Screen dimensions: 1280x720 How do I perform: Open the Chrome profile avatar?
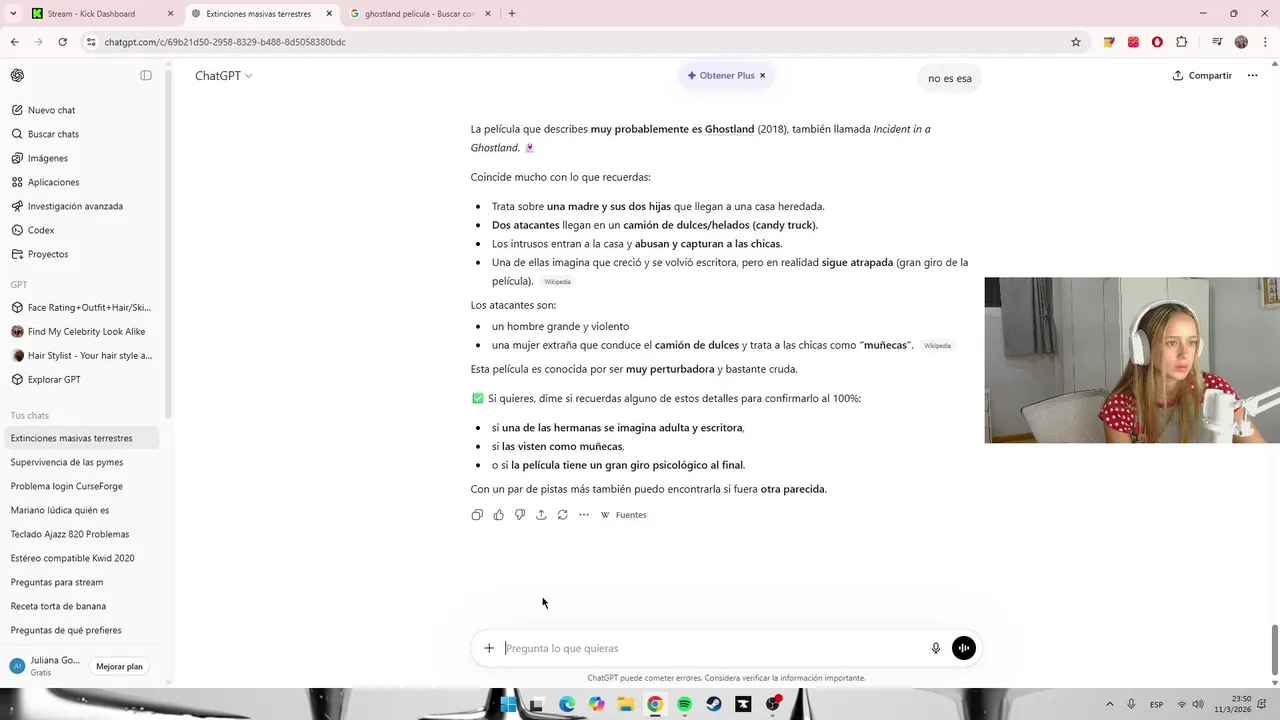coord(1241,42)
